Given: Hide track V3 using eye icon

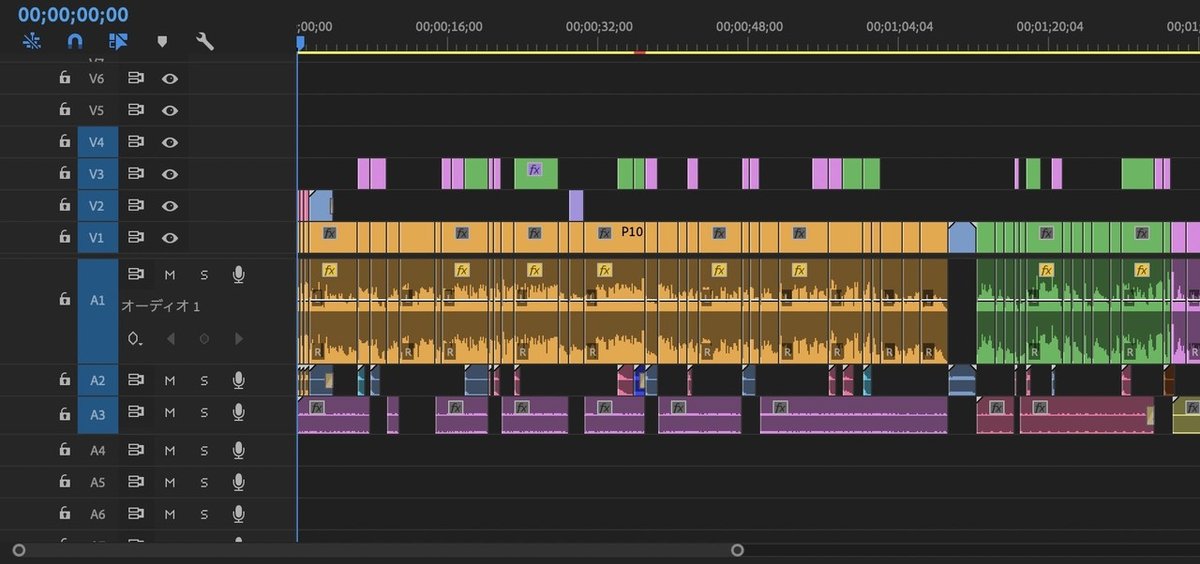Looking at the screenshot, I should coord(170,174).
